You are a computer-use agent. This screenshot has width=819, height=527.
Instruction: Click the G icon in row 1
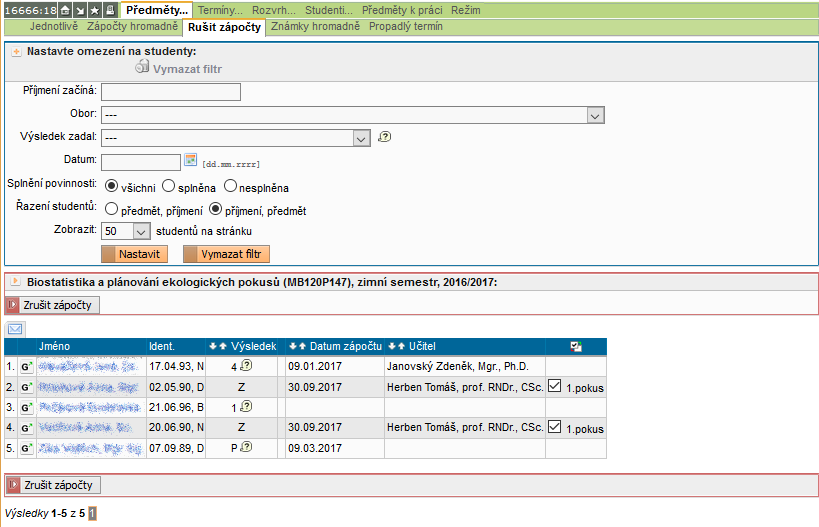pos(27,367)
